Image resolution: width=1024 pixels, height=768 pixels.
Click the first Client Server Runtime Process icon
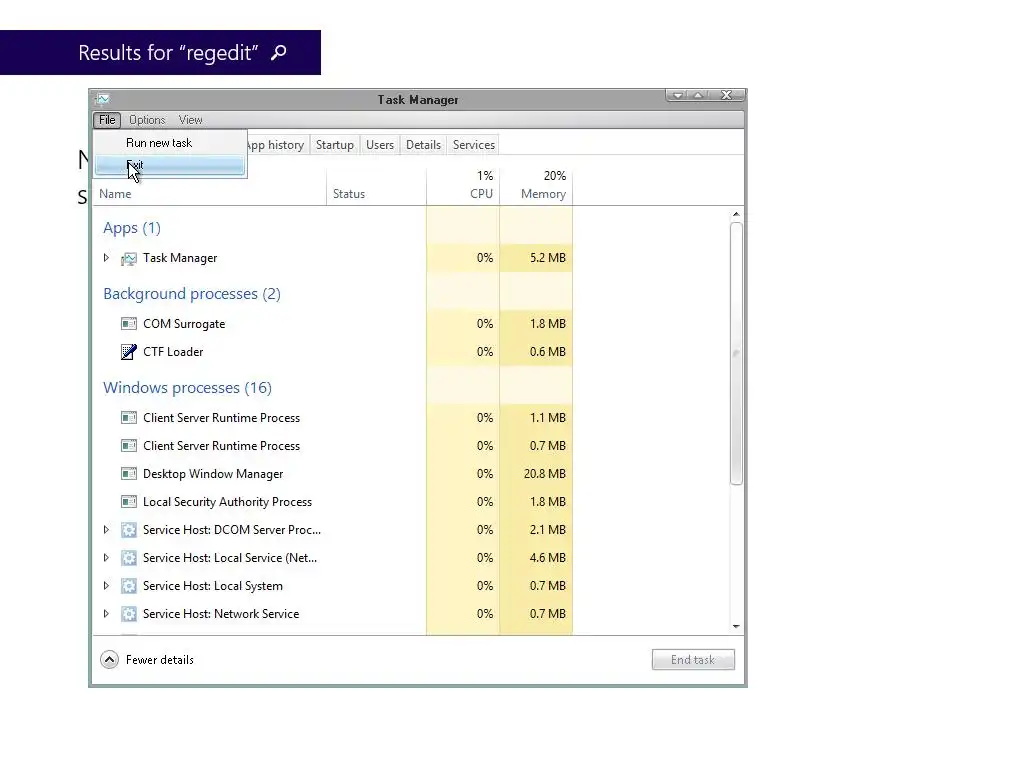tap(129, 418)
